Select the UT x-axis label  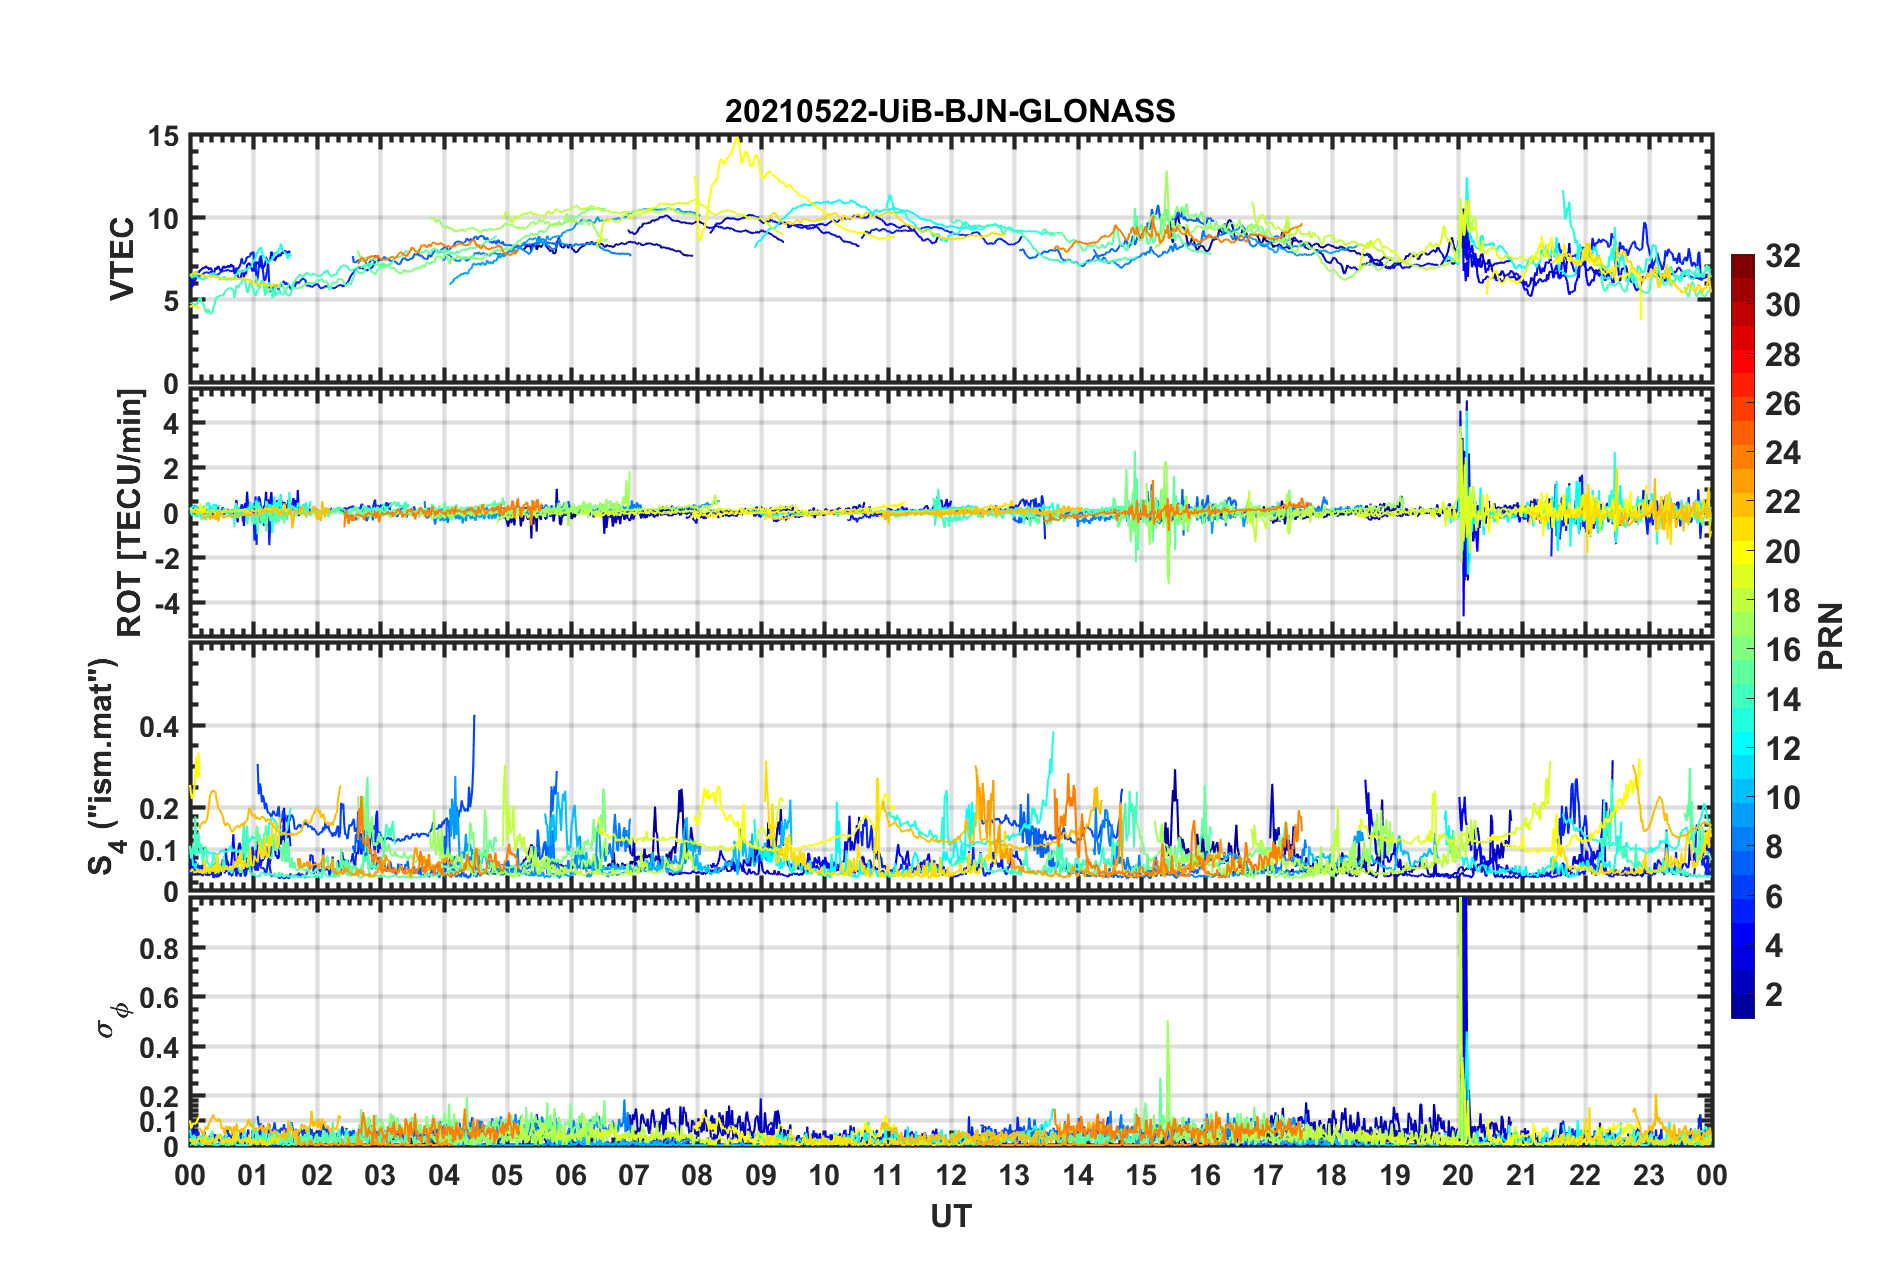pyautogui.click(x=950, y=1216)
